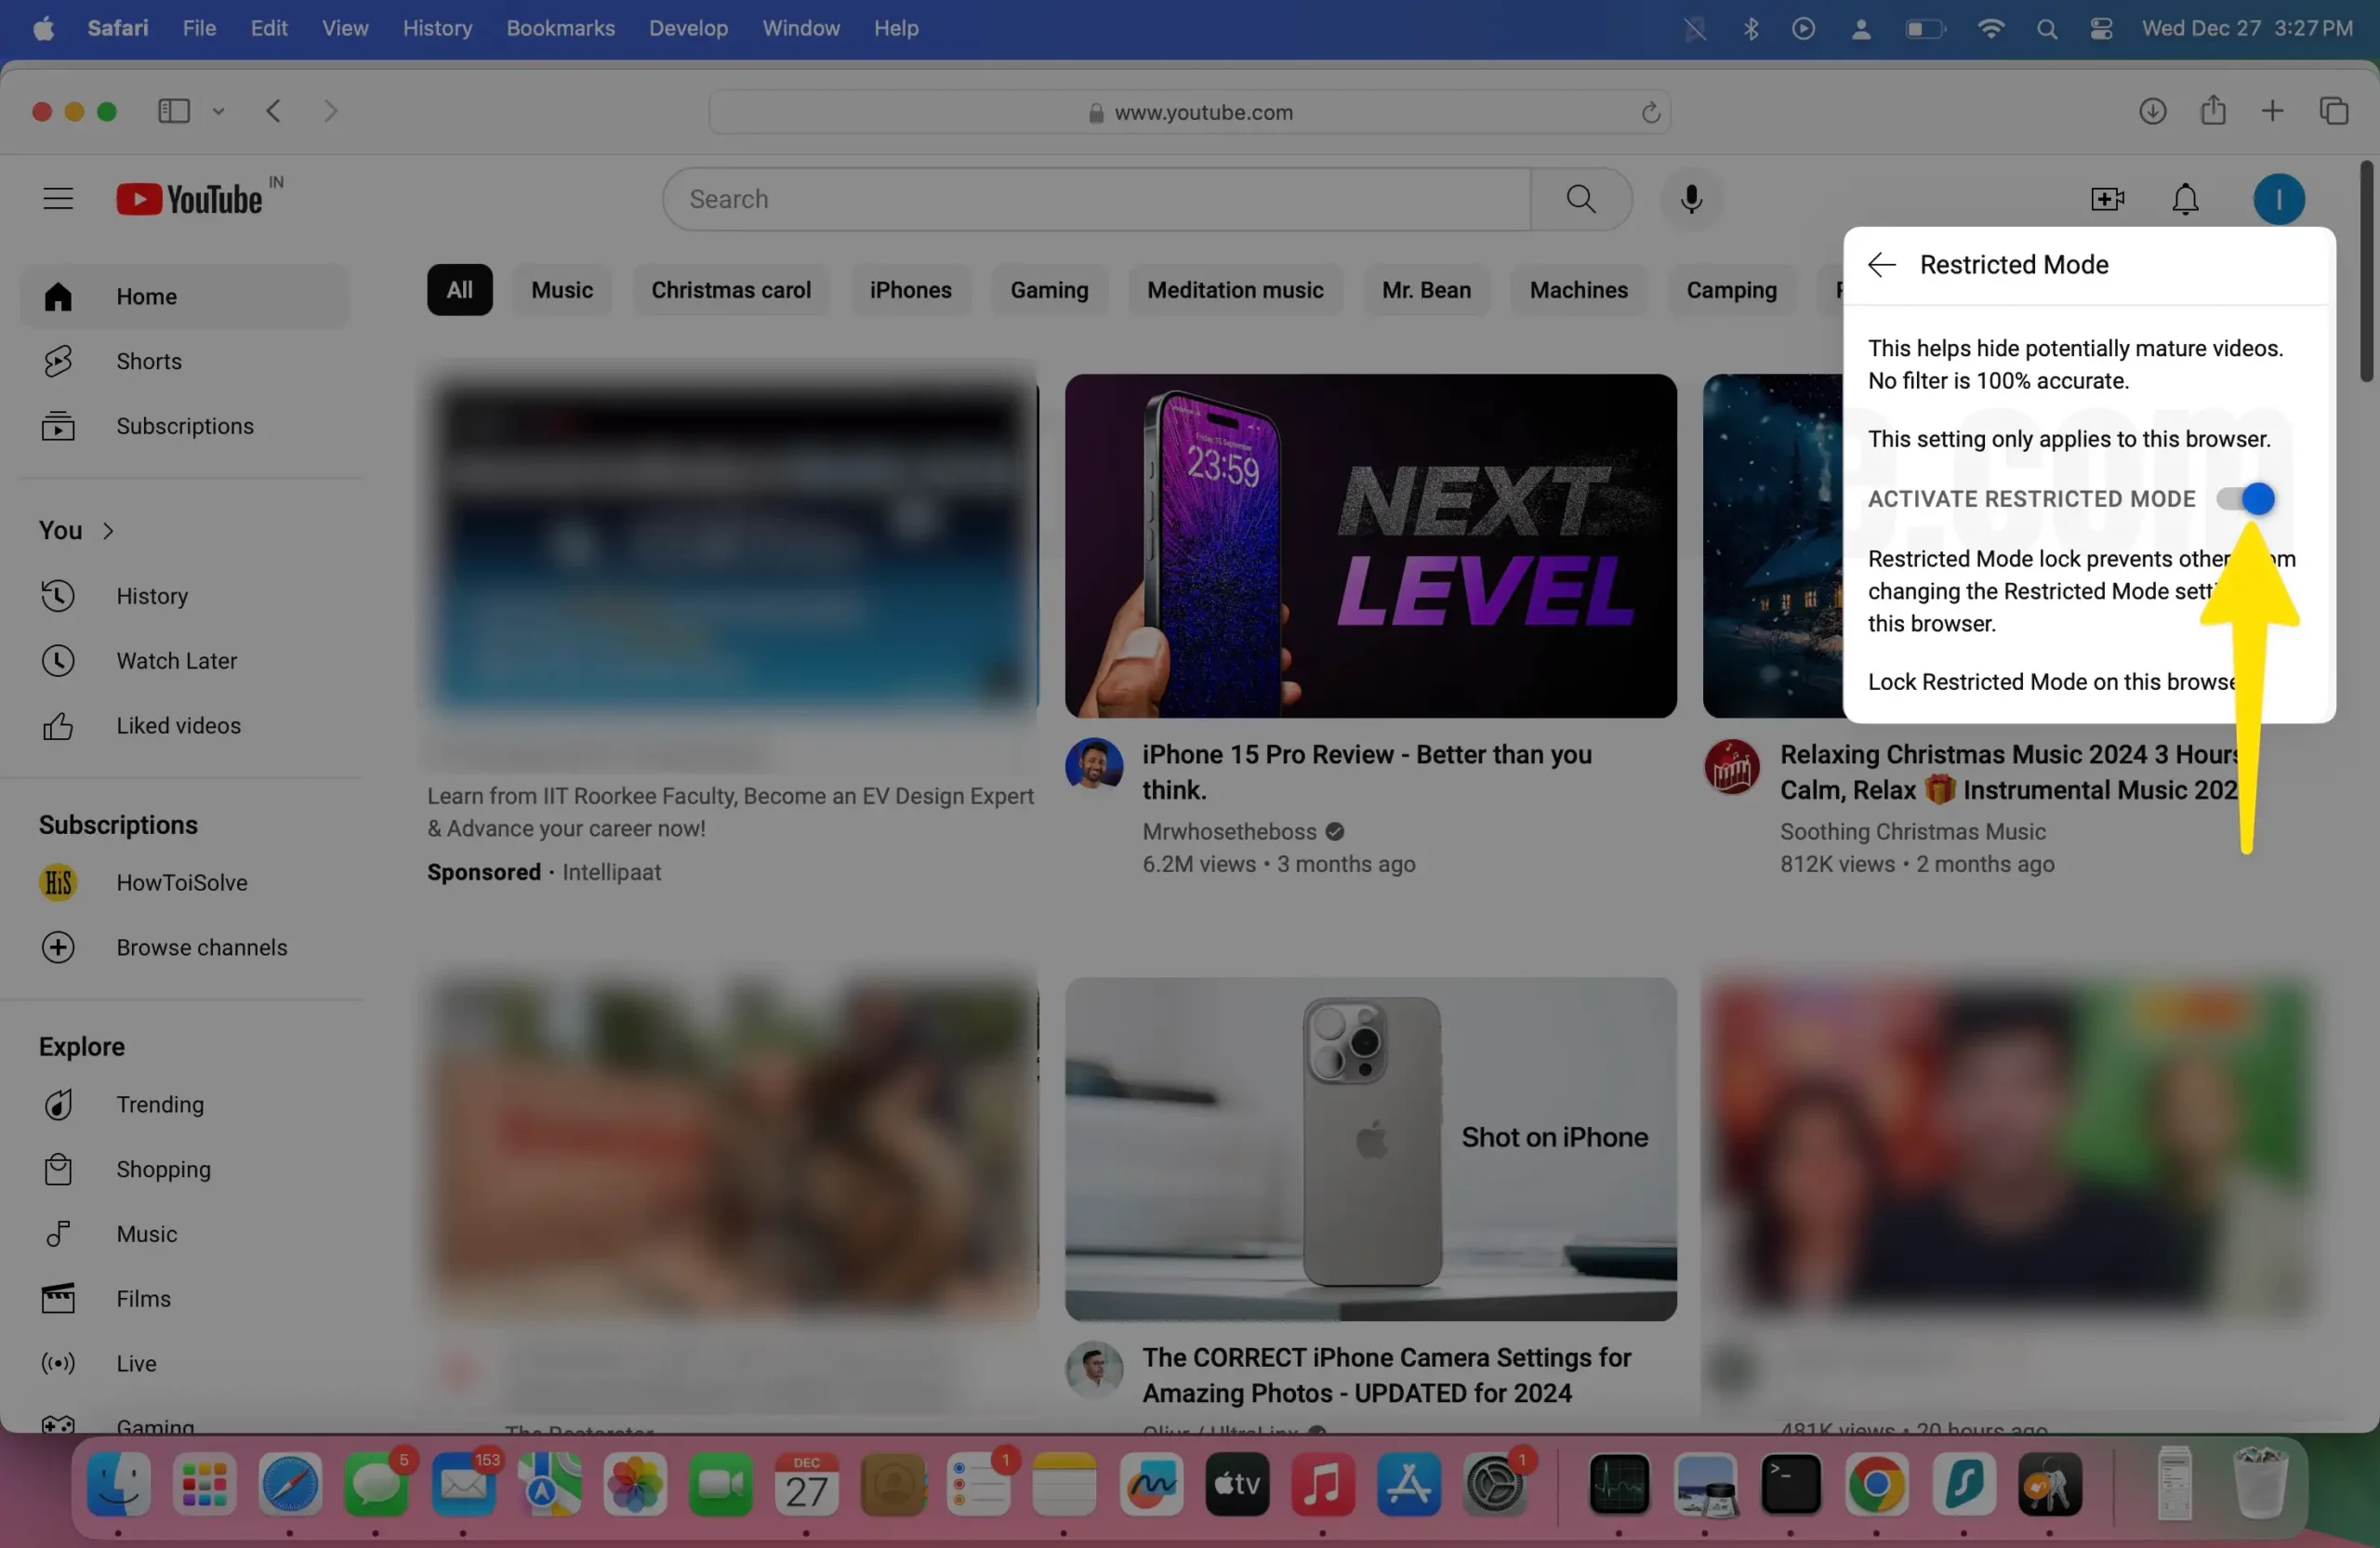
Task: Click Lock Restricted Mode on this browser
Action: pos(2050,681)
